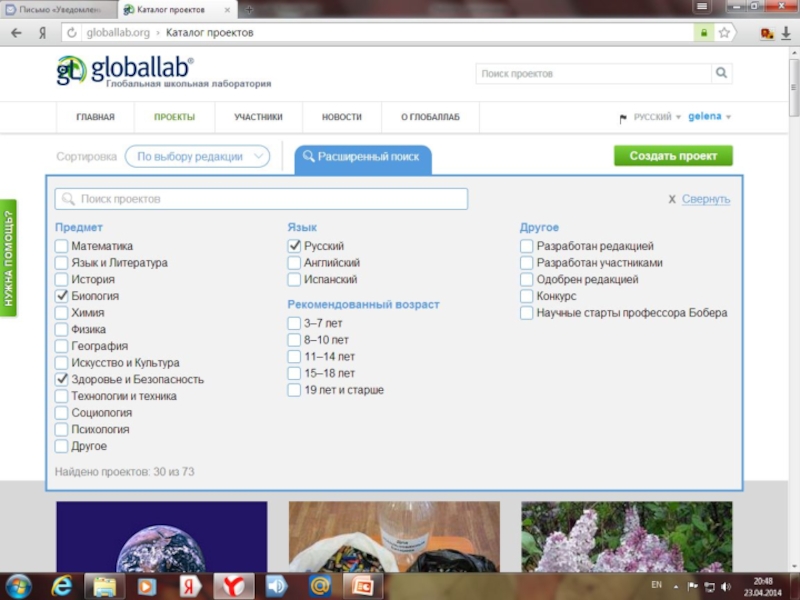Open Windows Media Player taskbar icon

(147, 587)
